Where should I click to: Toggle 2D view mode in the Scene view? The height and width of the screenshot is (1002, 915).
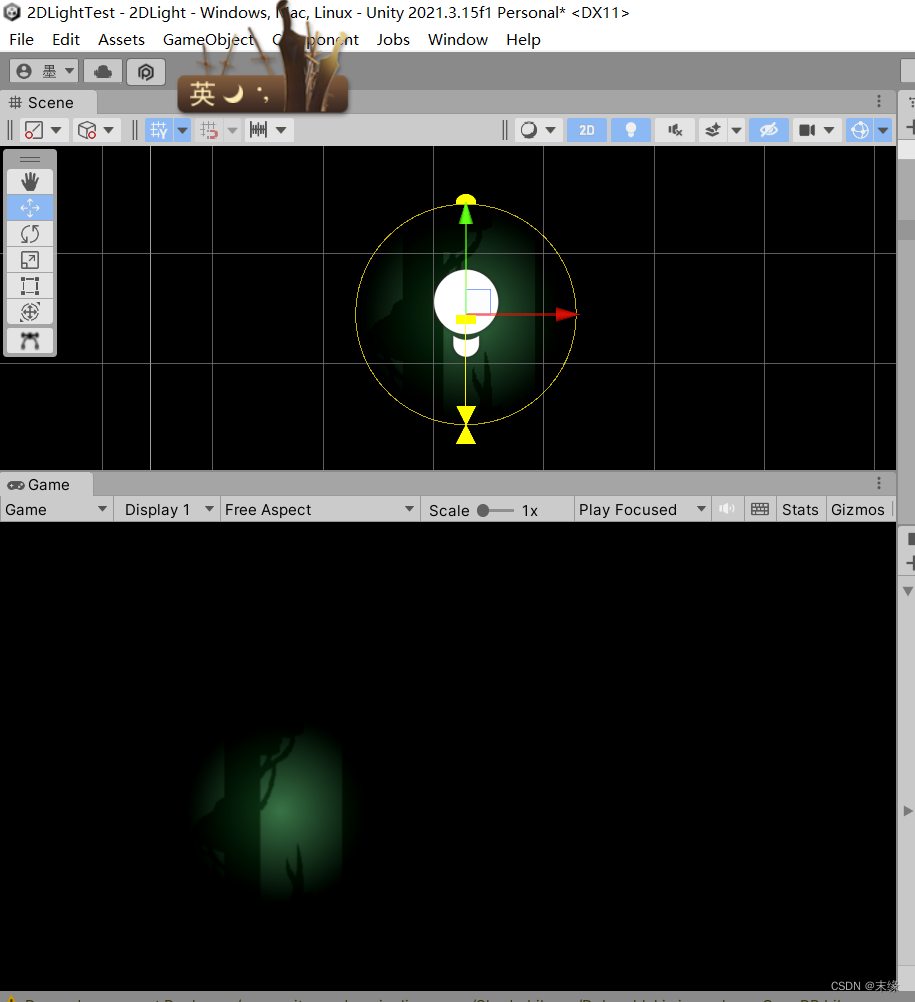pyautogui.click(x=587, y=129)
